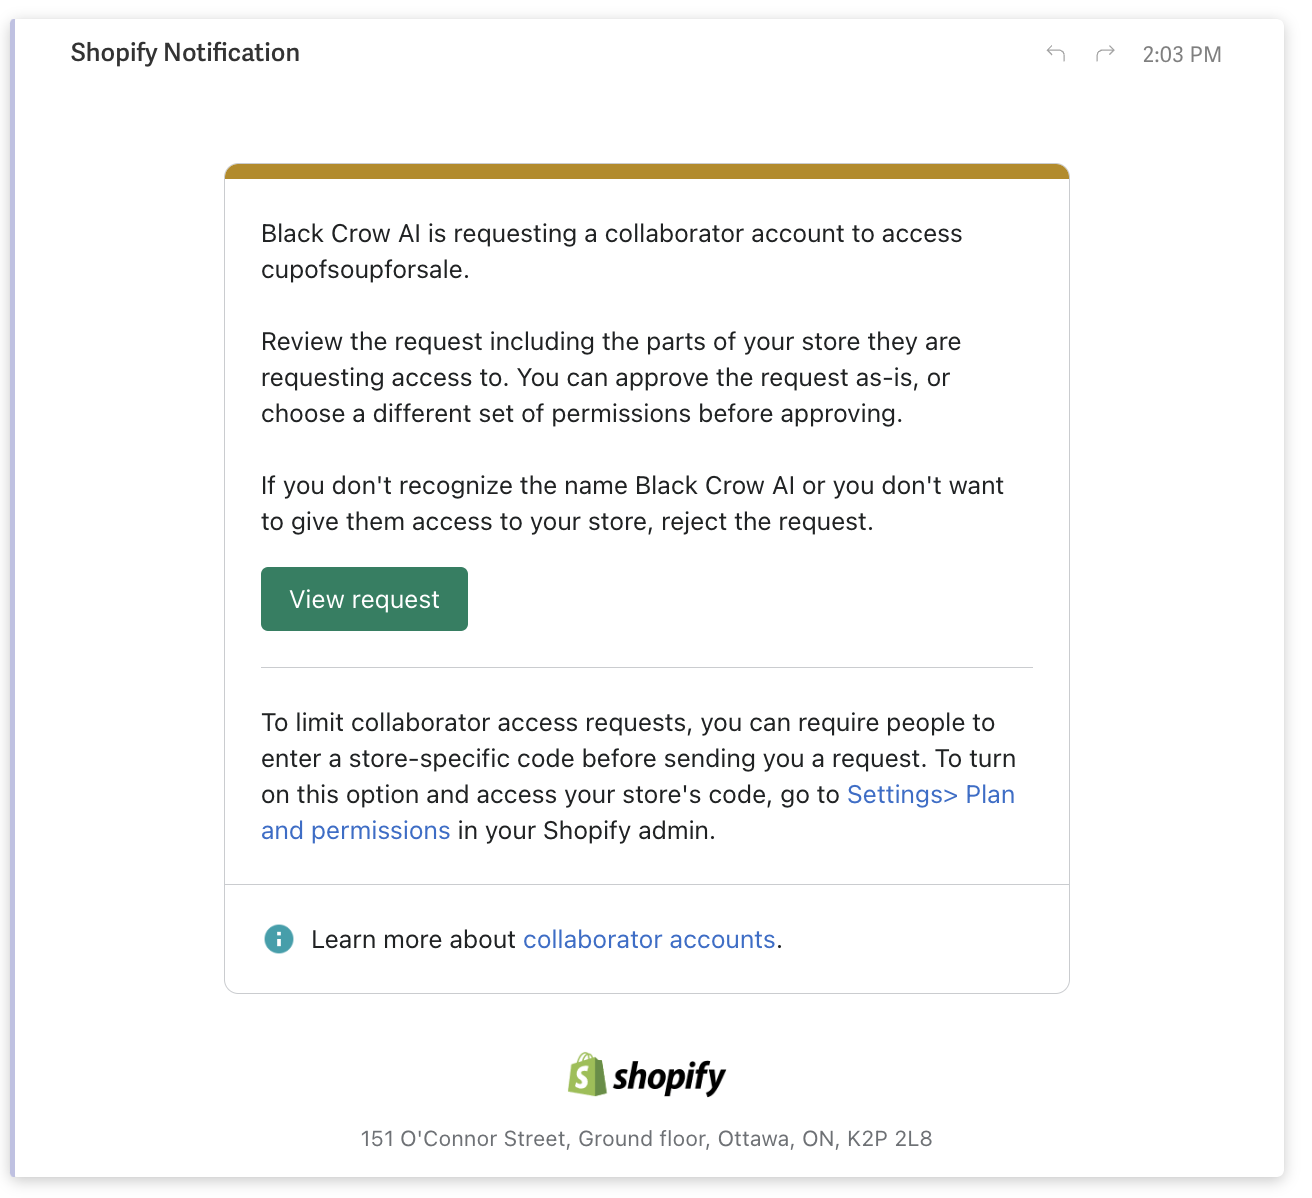The image size is (1312, 1198).
Task: Click the gold bar atop the message card
Action: 647,172
